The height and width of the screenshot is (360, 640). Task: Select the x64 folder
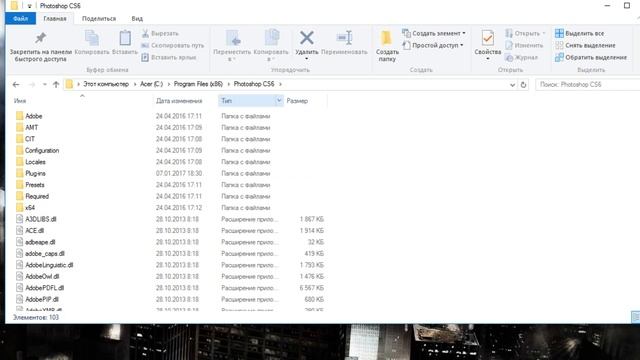30,208
